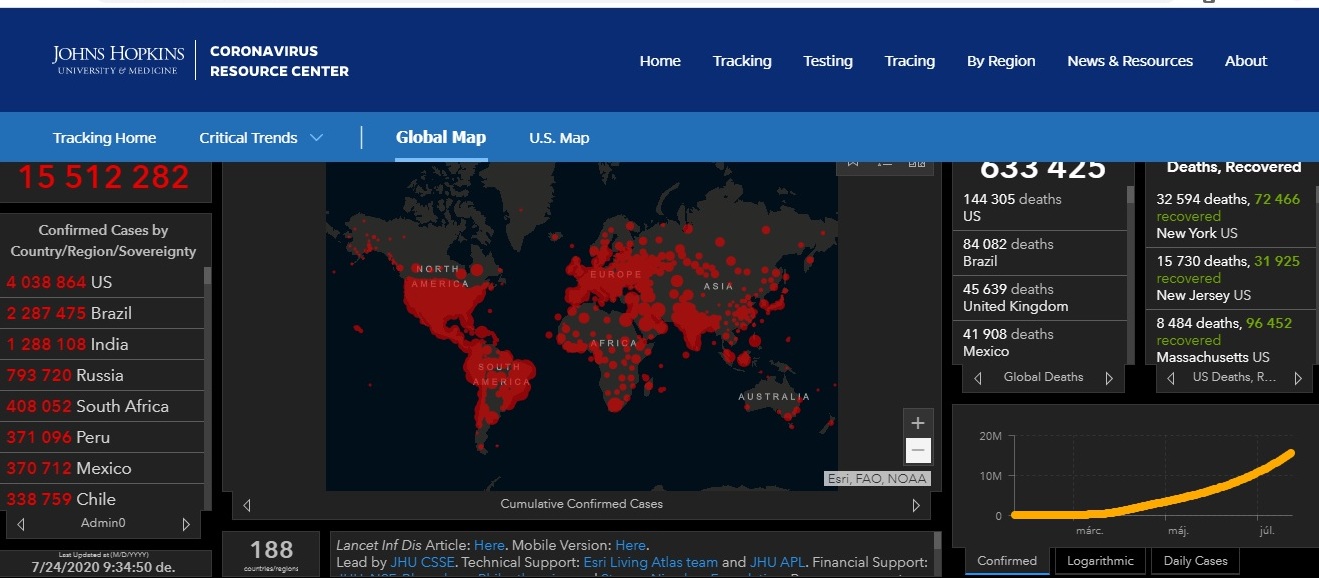
Task: Click left arrow beside Admin0
Action: pos(21,524)
